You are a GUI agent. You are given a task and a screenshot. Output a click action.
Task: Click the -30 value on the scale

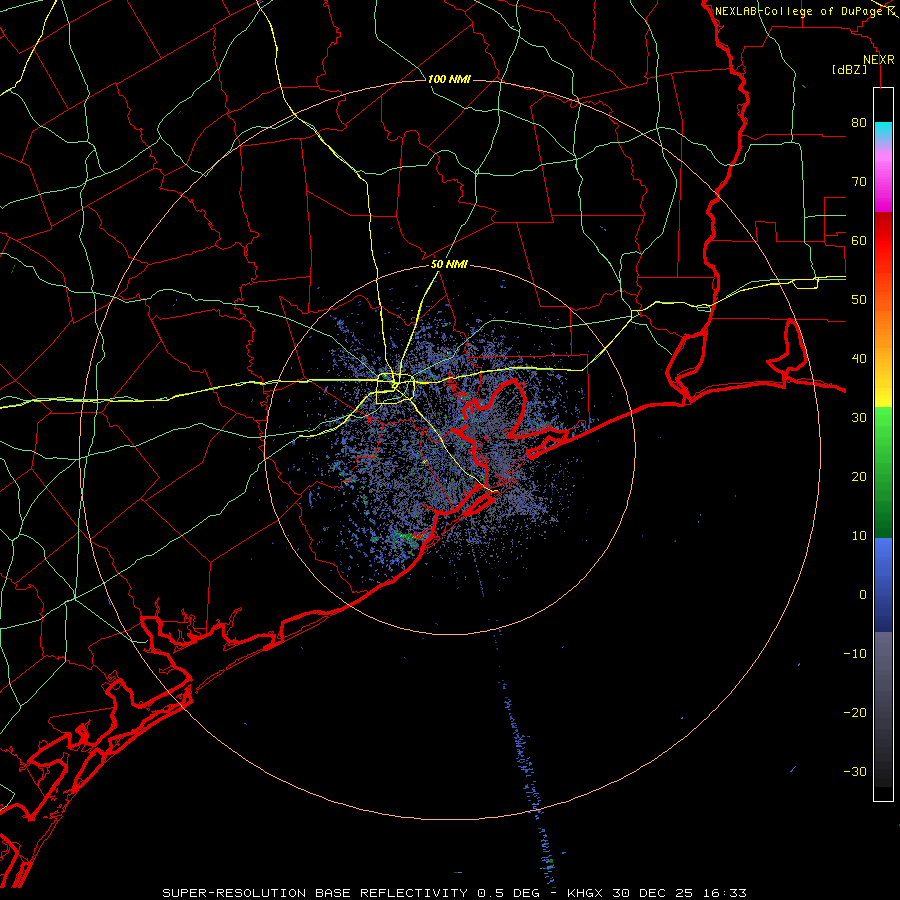pos(855,771)
